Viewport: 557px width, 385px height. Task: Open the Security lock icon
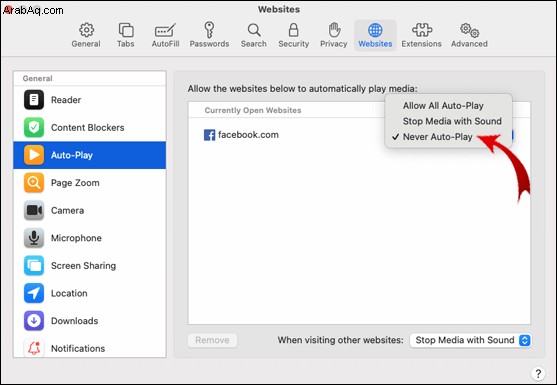point(293,30)
